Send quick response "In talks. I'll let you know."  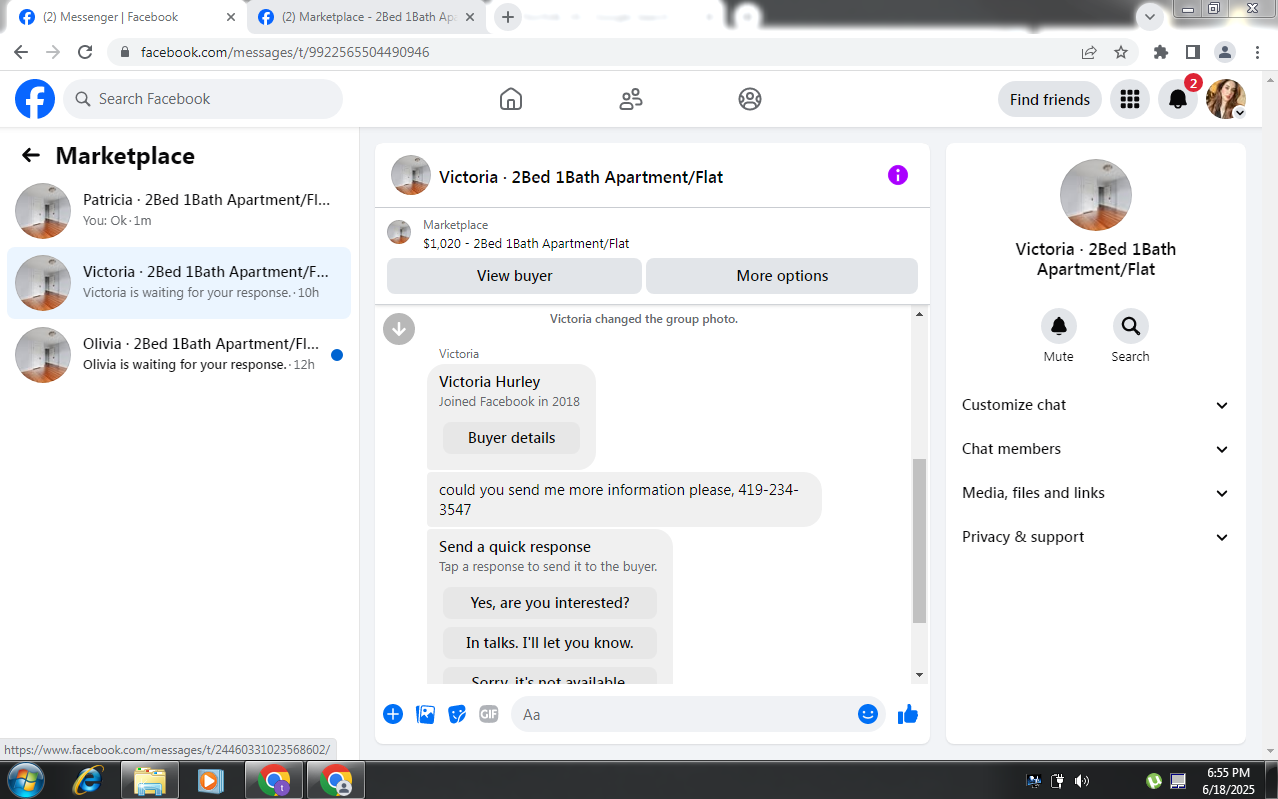point(550,643)
